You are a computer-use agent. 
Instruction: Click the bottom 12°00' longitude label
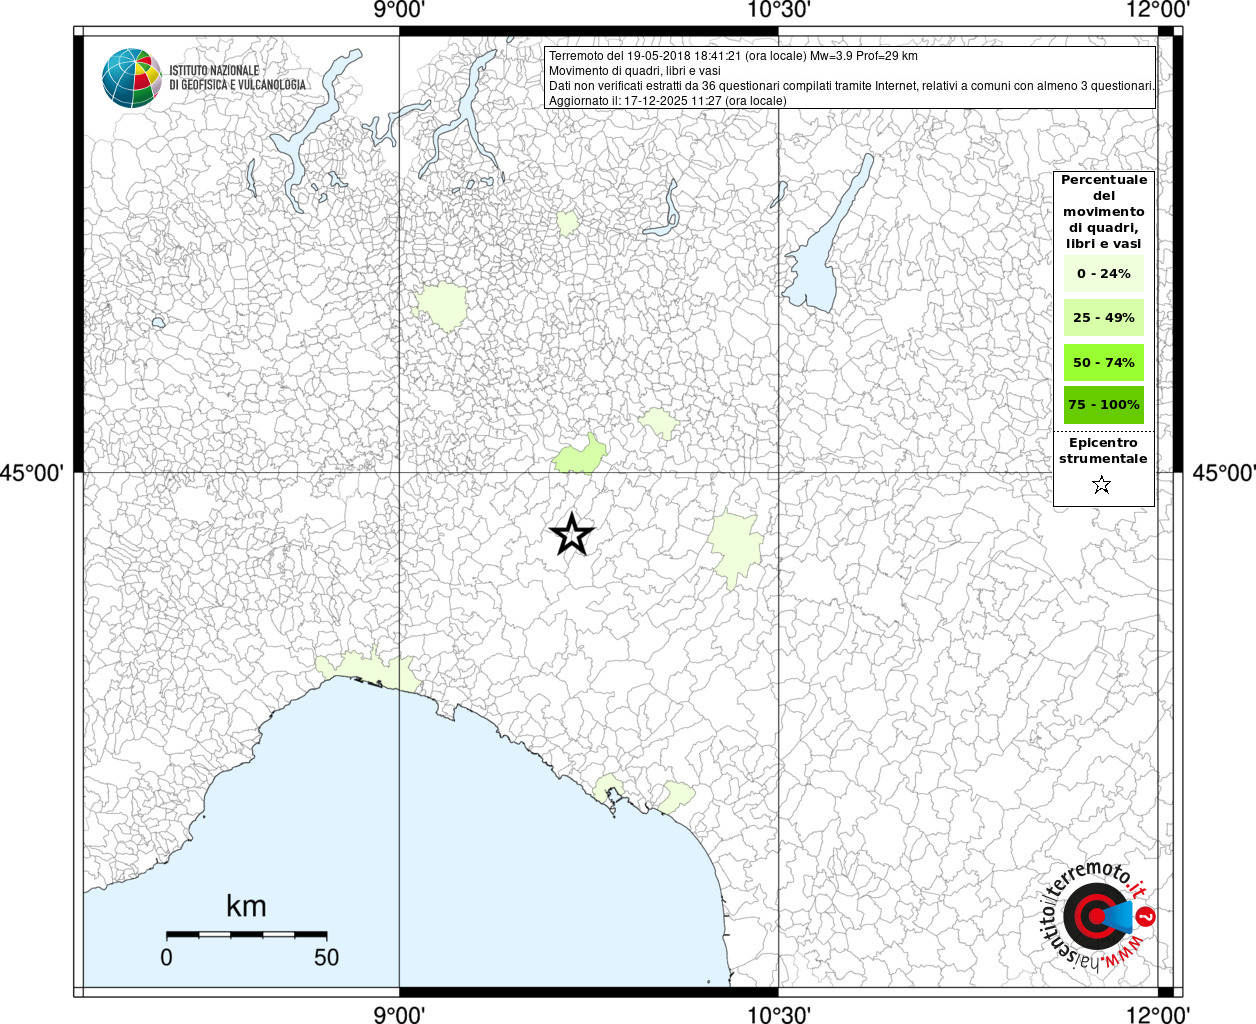point(1158,1014)
